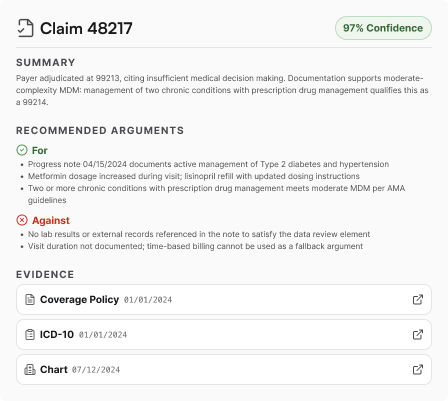
Task: Open ICD-10 via its external link icon
Action: (x=418, y=334)
